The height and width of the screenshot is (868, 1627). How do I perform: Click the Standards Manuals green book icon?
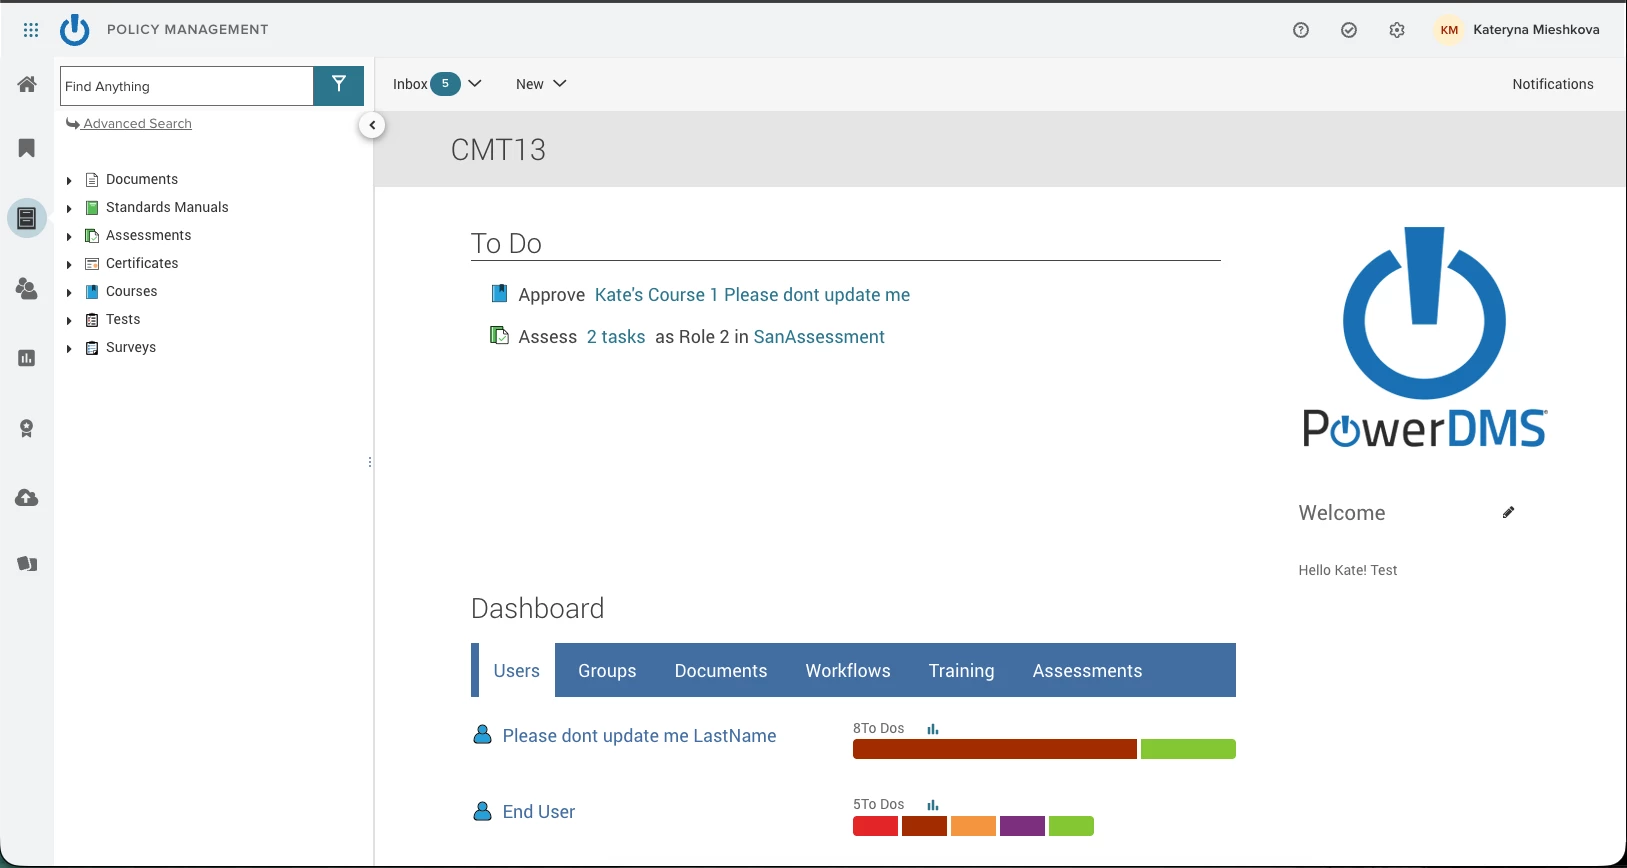(x=92, y=208)
